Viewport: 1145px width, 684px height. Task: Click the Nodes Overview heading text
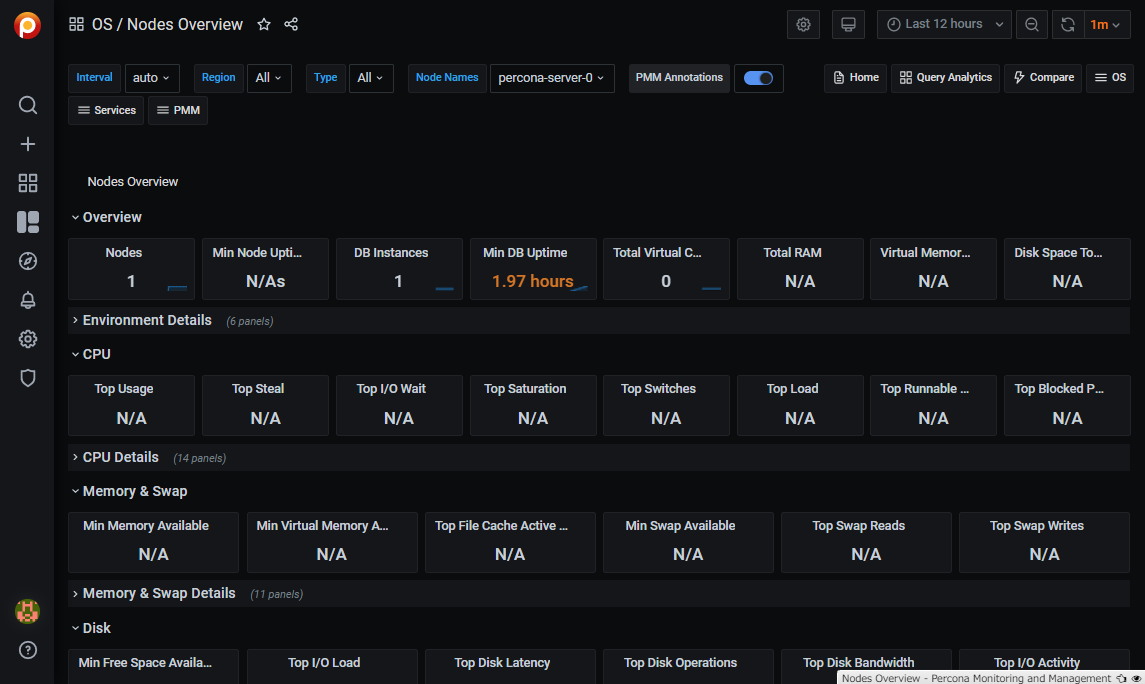point(132,182)
